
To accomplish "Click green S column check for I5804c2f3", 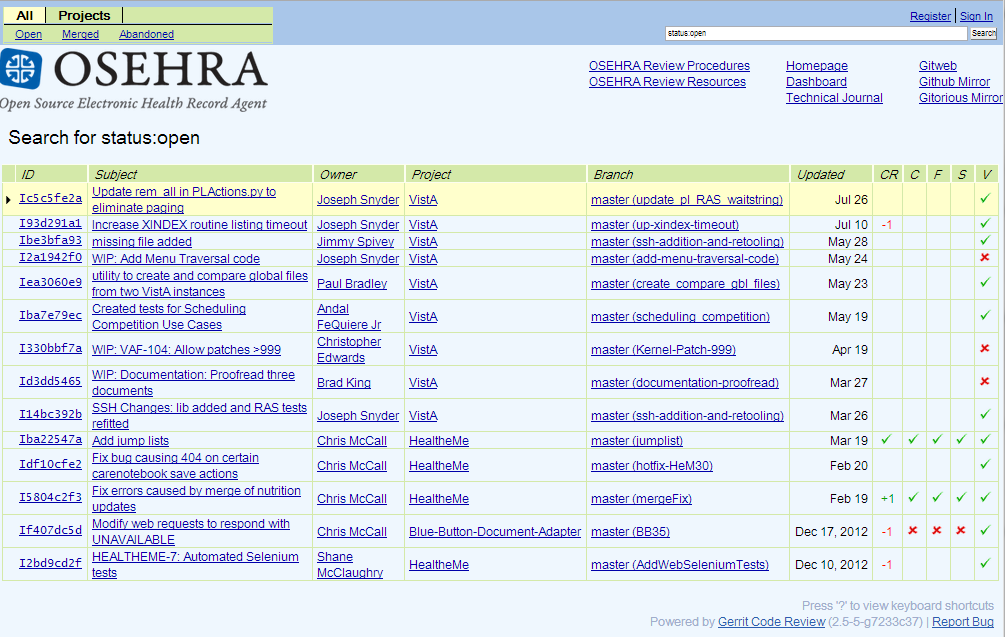I will pos(961,498).
